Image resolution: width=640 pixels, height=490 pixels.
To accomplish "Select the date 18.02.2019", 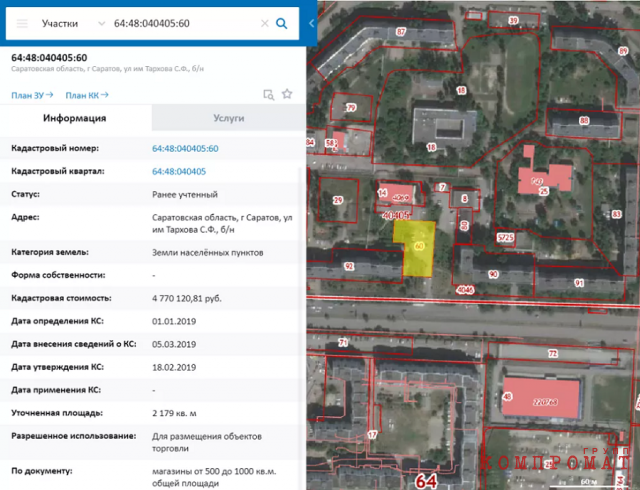I will [x=174, y=367].
